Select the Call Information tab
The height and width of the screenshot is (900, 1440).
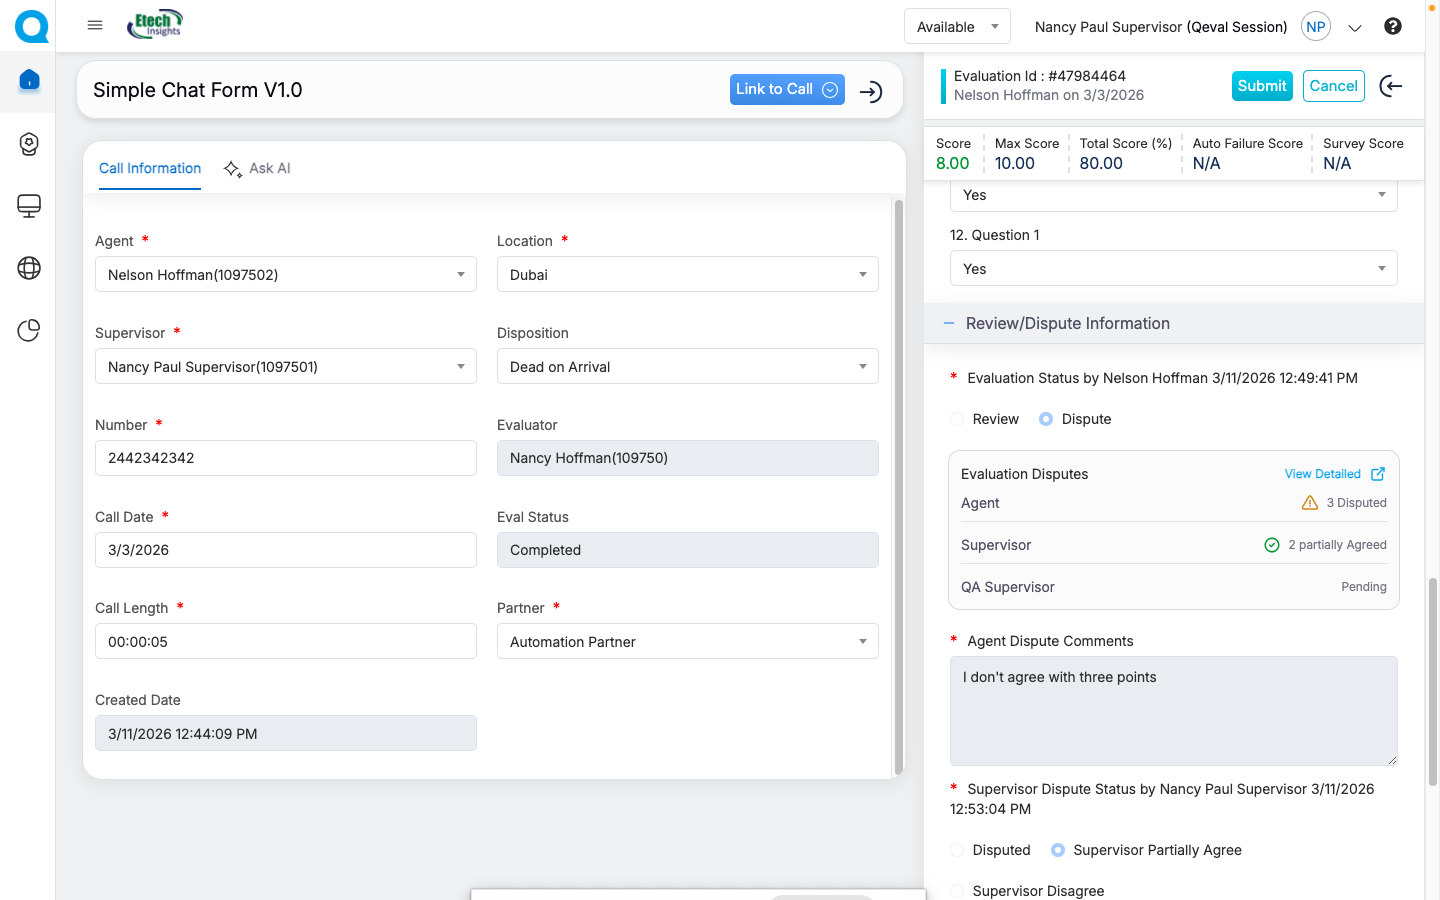150,168
